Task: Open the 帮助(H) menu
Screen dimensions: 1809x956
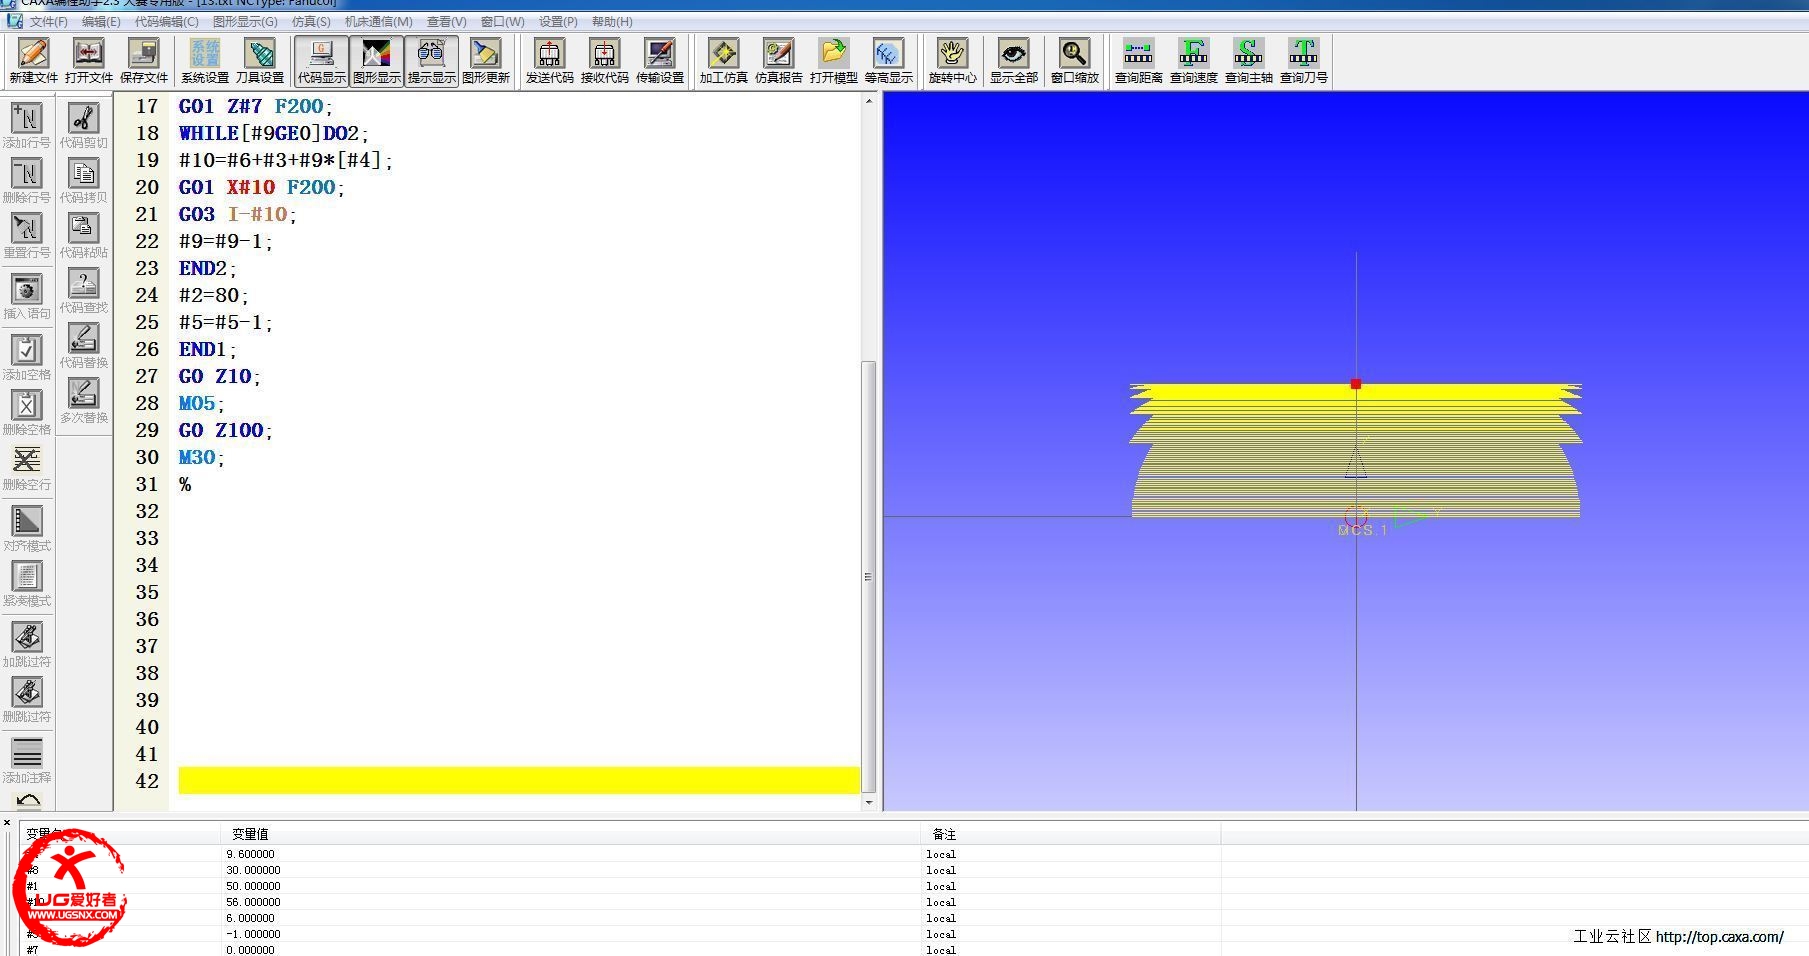Action: click(x=612, y=21)
